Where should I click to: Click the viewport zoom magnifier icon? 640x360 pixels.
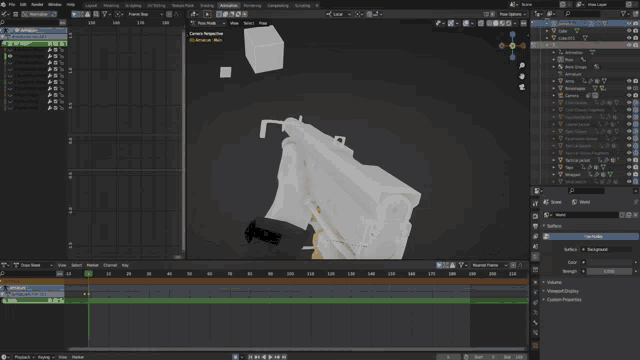point(522,65)
